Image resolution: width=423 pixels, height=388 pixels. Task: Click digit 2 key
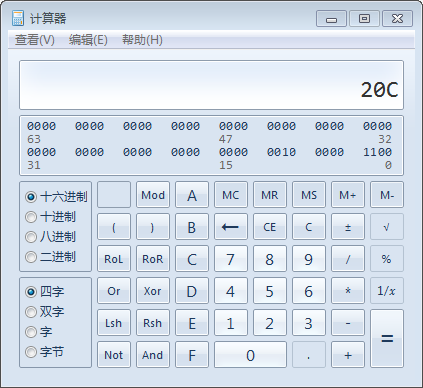pyautogui.click(x=270, y=323)
